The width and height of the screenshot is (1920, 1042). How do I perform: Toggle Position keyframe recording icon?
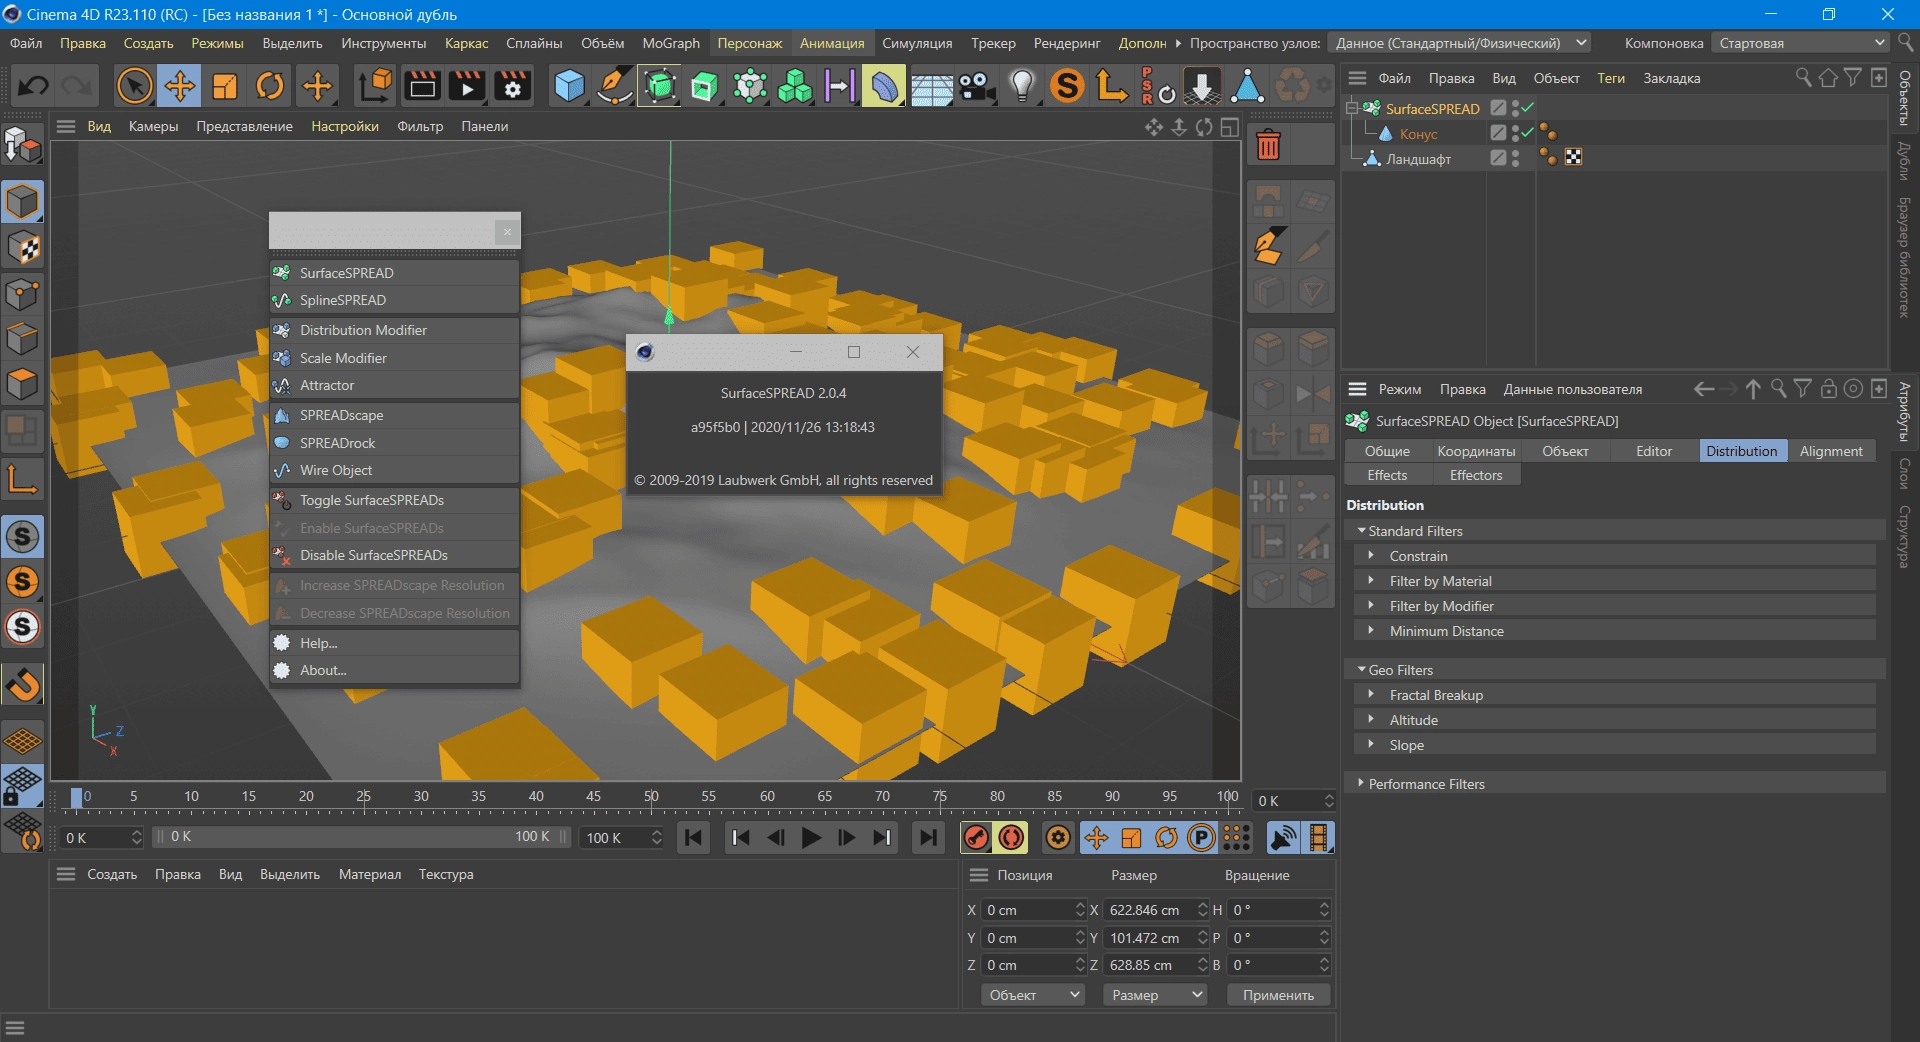coord(1096,838)
